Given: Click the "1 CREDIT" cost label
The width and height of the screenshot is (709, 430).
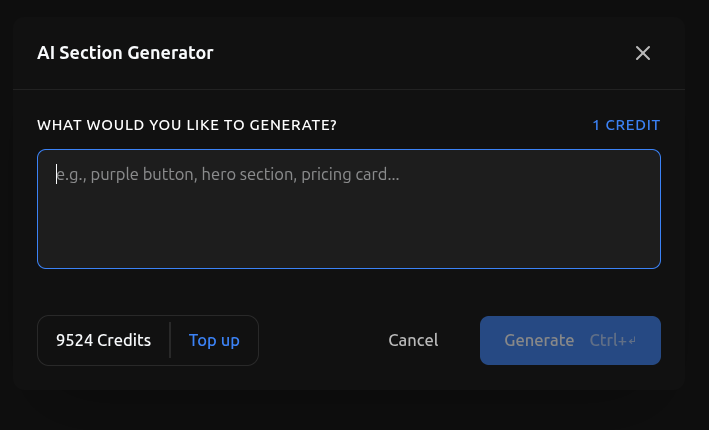Looking at the screenshot, I should tap(626, 125).
